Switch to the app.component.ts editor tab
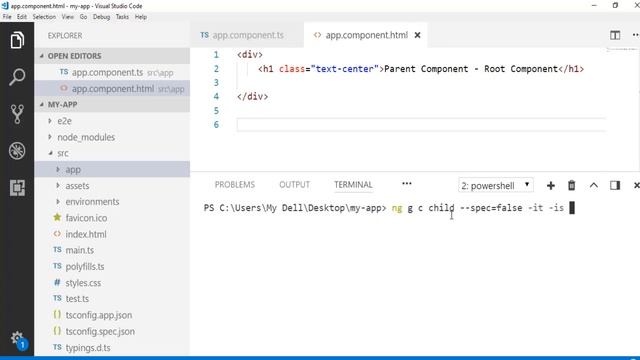Screen dimensions: 640x360 (247, 35)
